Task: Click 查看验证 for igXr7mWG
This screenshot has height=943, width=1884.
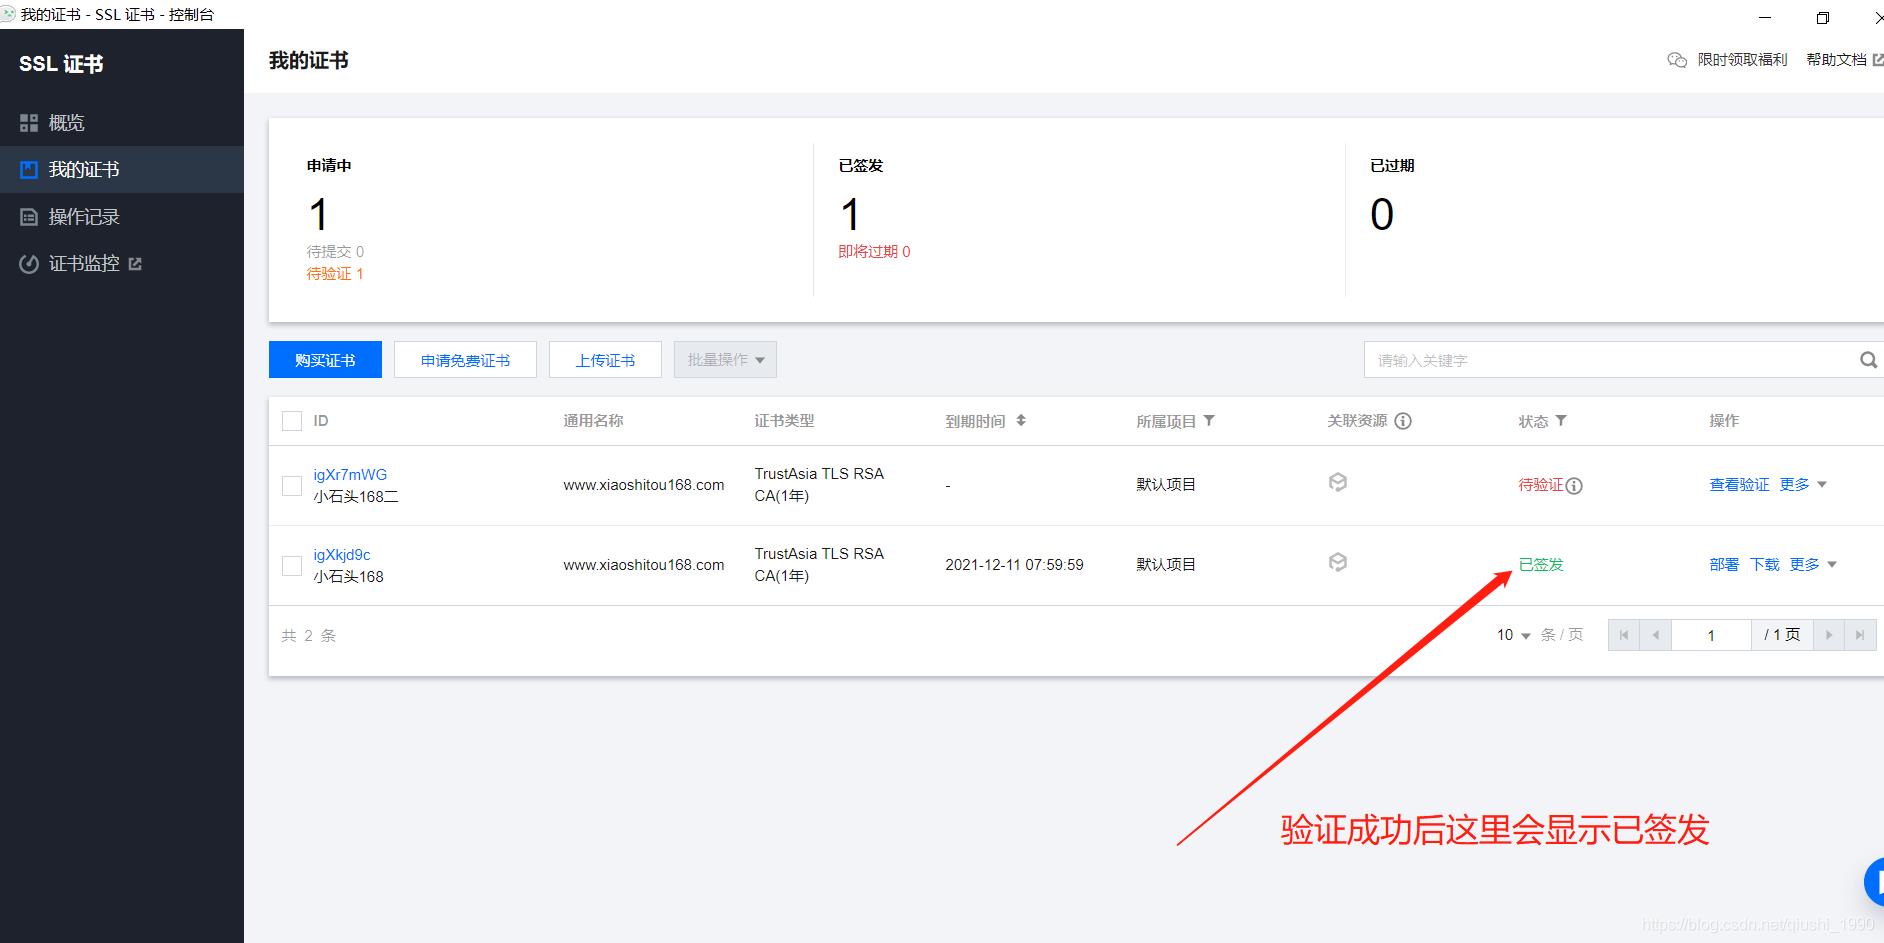Action: tap(1739, 485)
